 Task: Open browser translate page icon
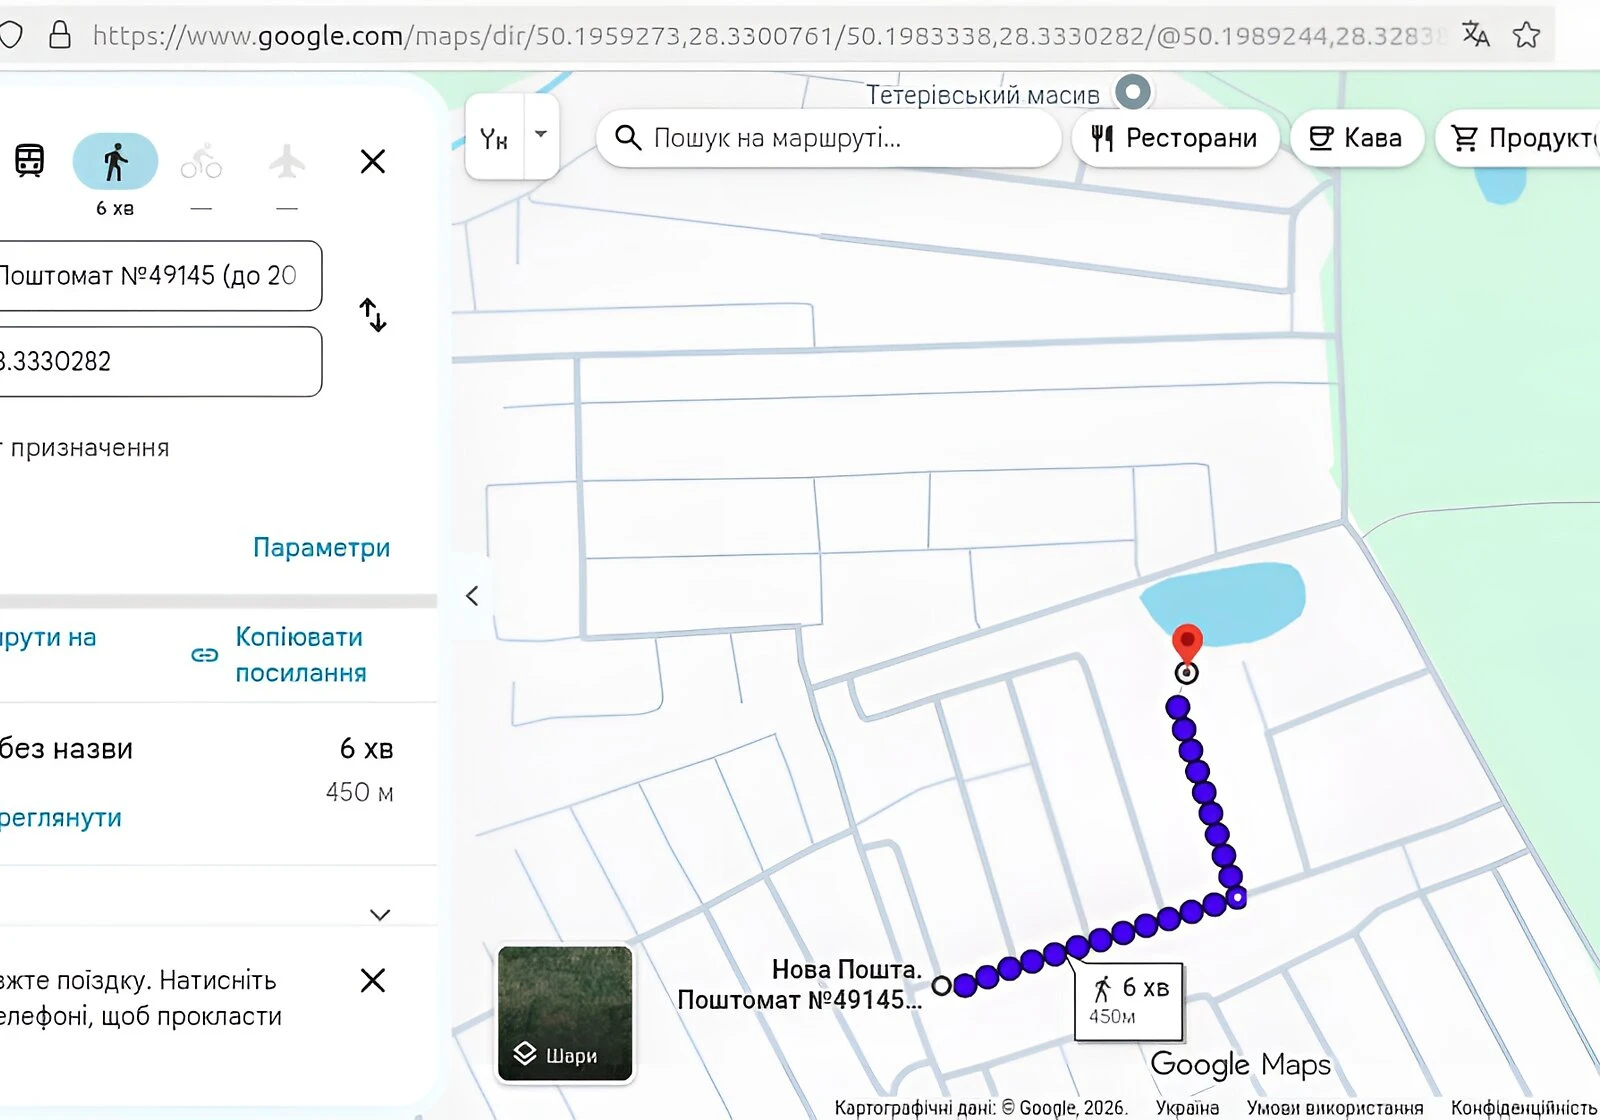(1475, 35)
